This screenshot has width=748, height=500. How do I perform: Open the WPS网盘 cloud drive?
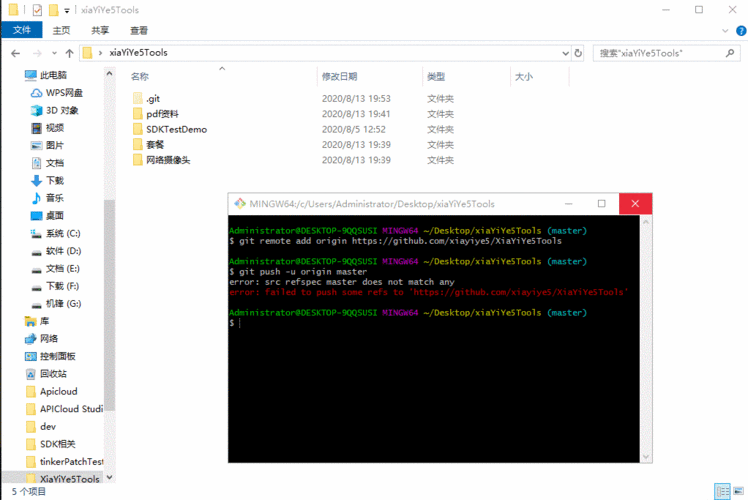point(64,93)
